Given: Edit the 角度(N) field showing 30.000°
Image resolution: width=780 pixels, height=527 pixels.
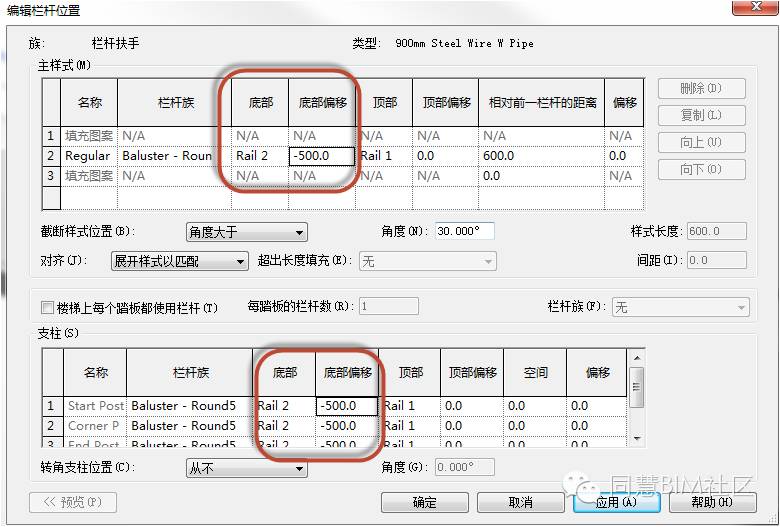Looking at the screenshot, I should coord(465,231).
